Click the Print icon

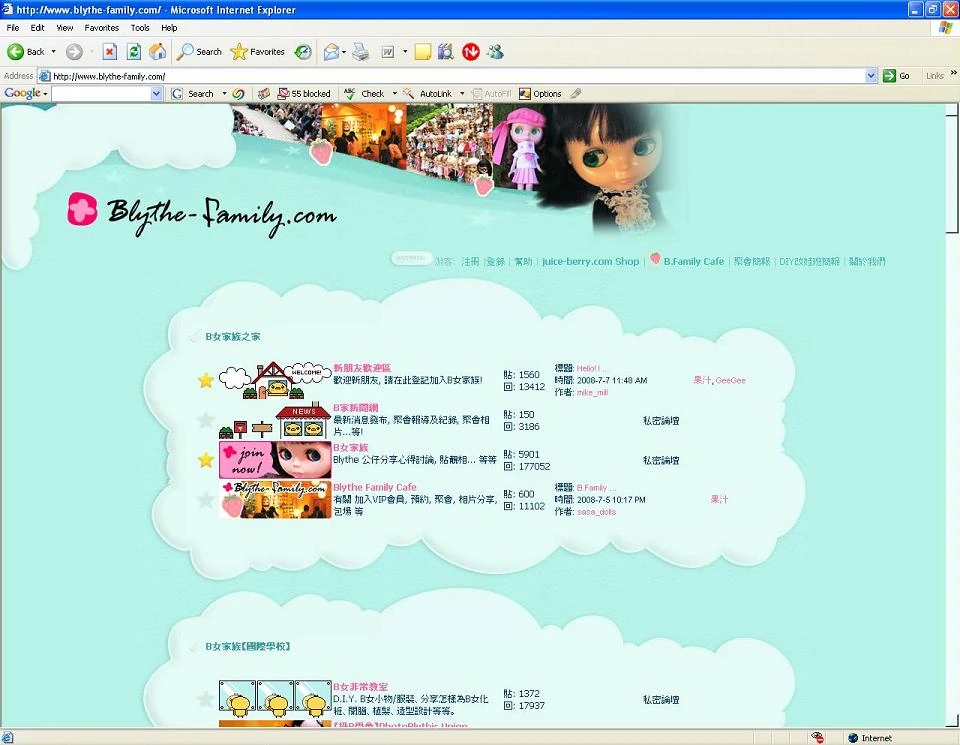pyautogui.click(x=359, y=51)
